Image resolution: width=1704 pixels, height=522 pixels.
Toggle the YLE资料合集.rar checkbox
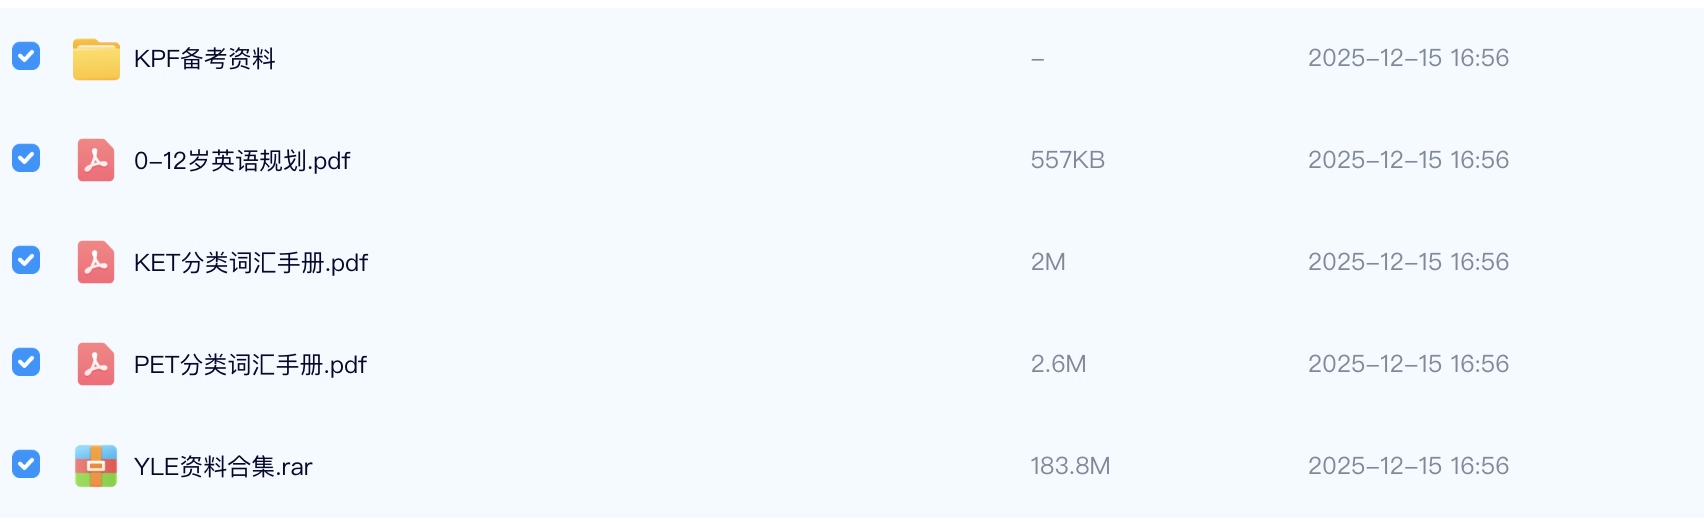pyautogui.click(x=26, y=464)
